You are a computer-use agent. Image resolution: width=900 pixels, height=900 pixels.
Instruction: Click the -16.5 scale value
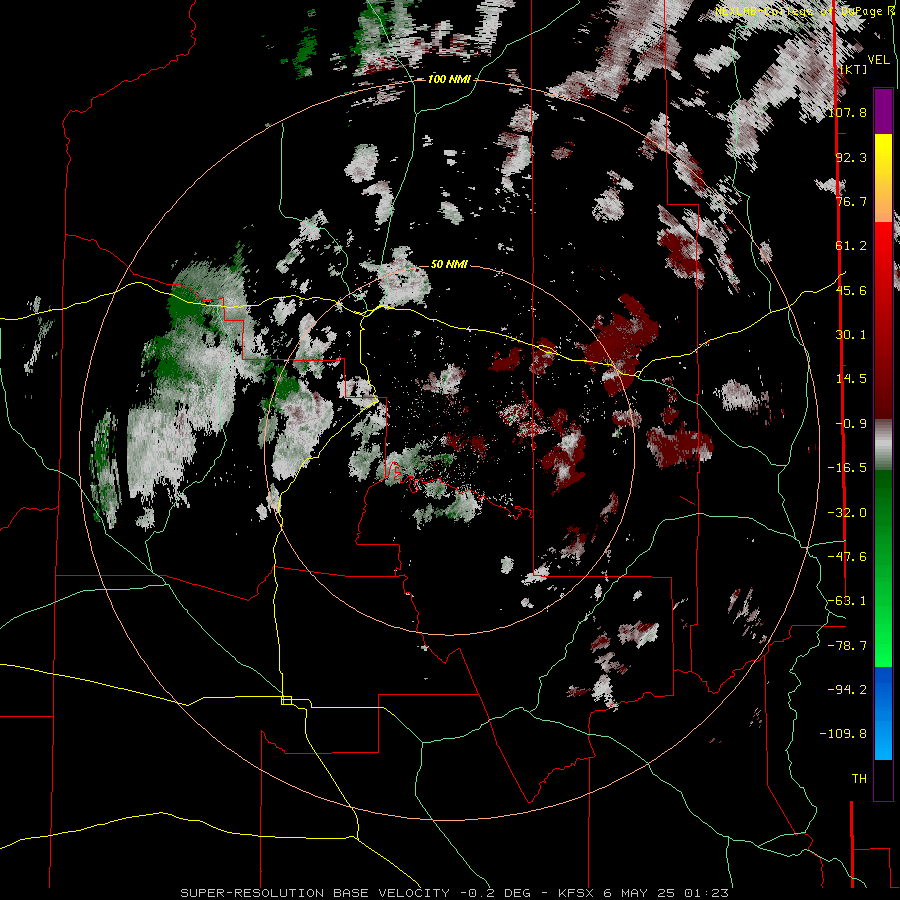click(x=847, y=468)
